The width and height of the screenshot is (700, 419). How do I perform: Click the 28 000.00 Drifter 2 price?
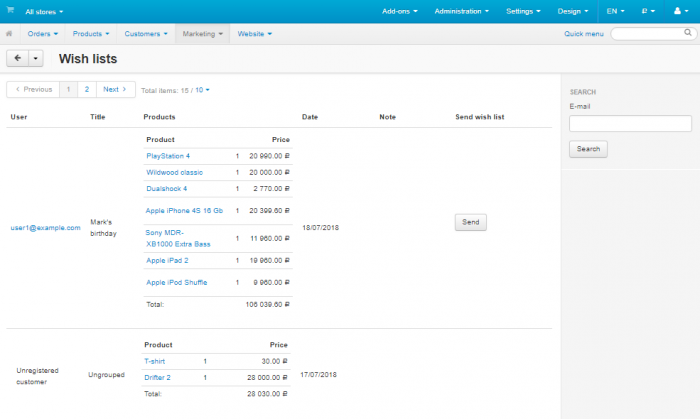[267, 378]
